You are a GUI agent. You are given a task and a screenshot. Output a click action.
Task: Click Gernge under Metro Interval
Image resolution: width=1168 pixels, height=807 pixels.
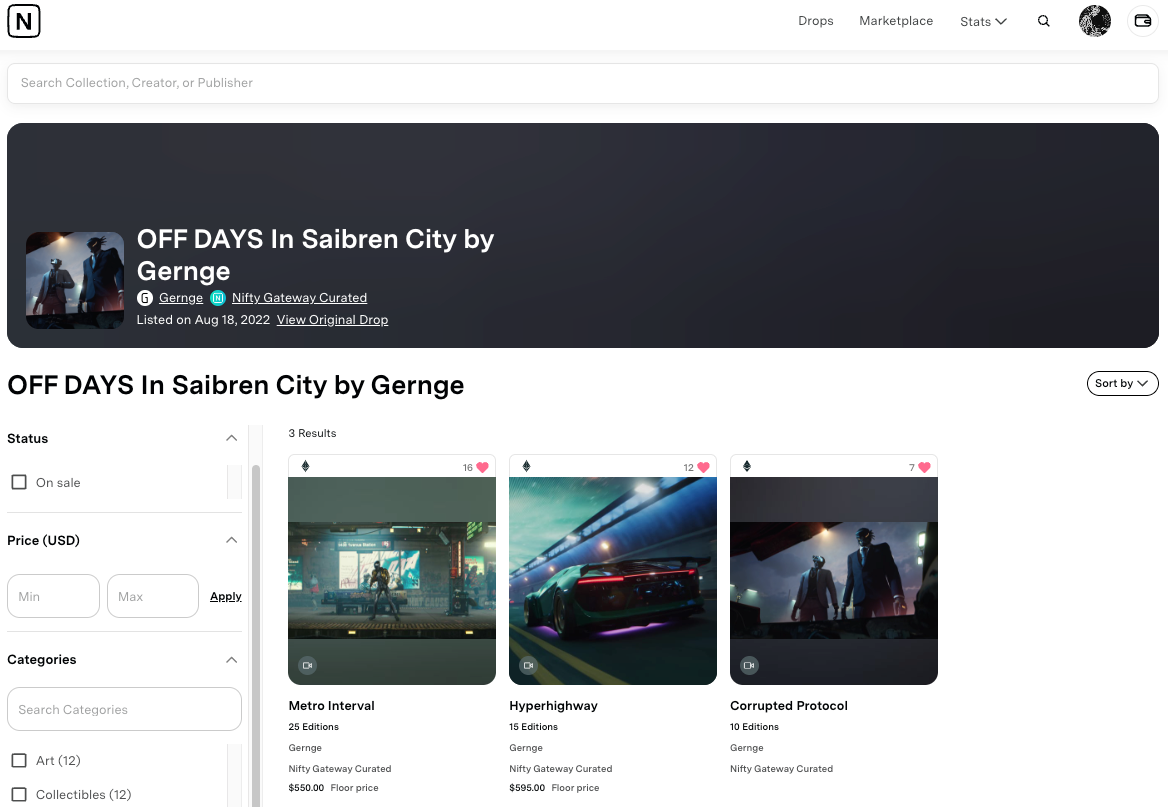pos(305,747)
